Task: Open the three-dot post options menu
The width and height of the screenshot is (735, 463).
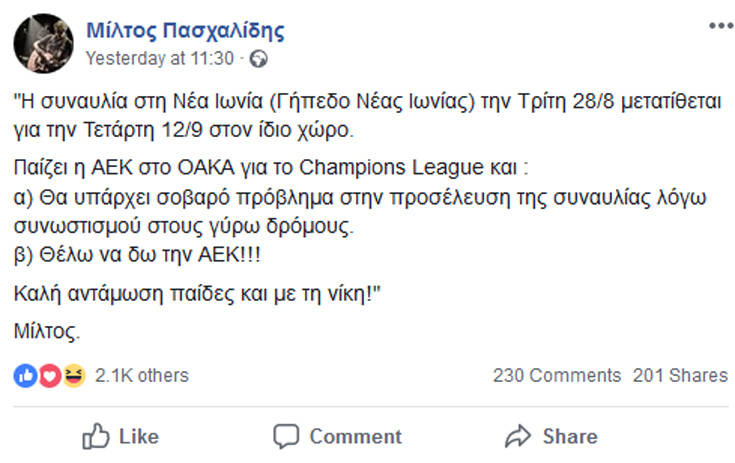Action: (721, 26)
